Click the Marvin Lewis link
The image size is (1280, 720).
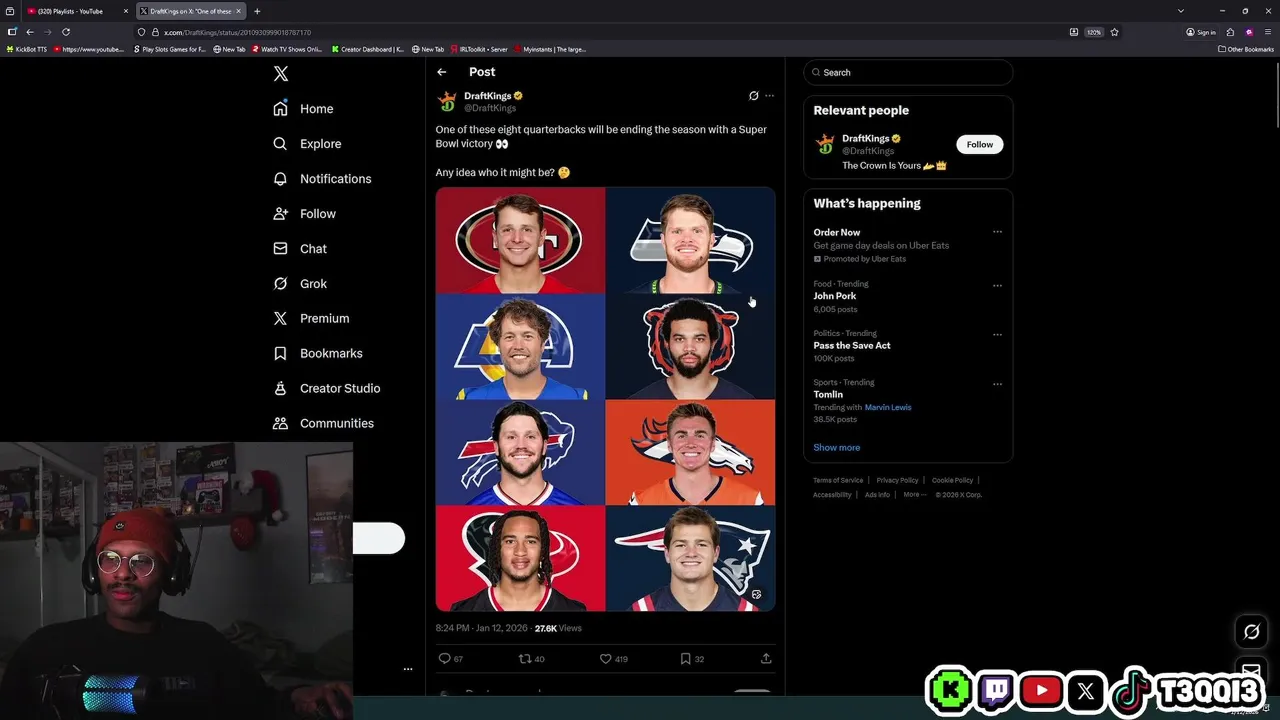(888, 407)
